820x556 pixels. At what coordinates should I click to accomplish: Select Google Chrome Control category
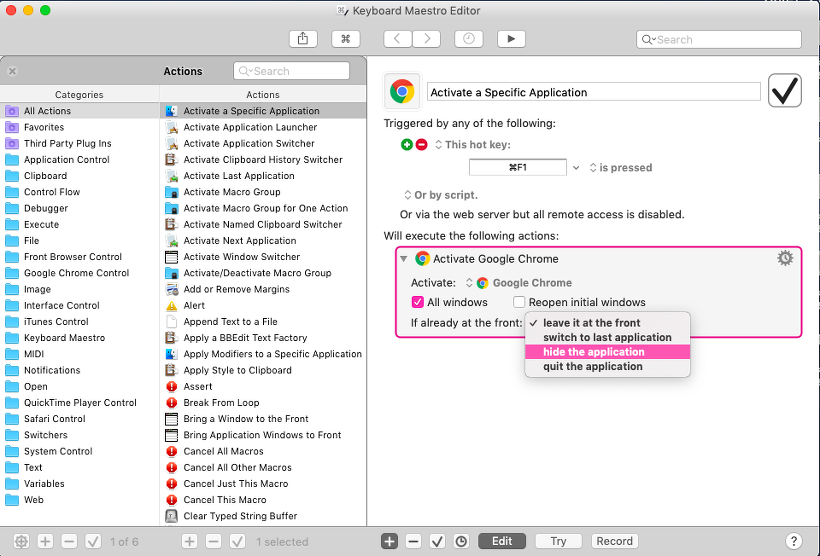[x=79, y=273]
